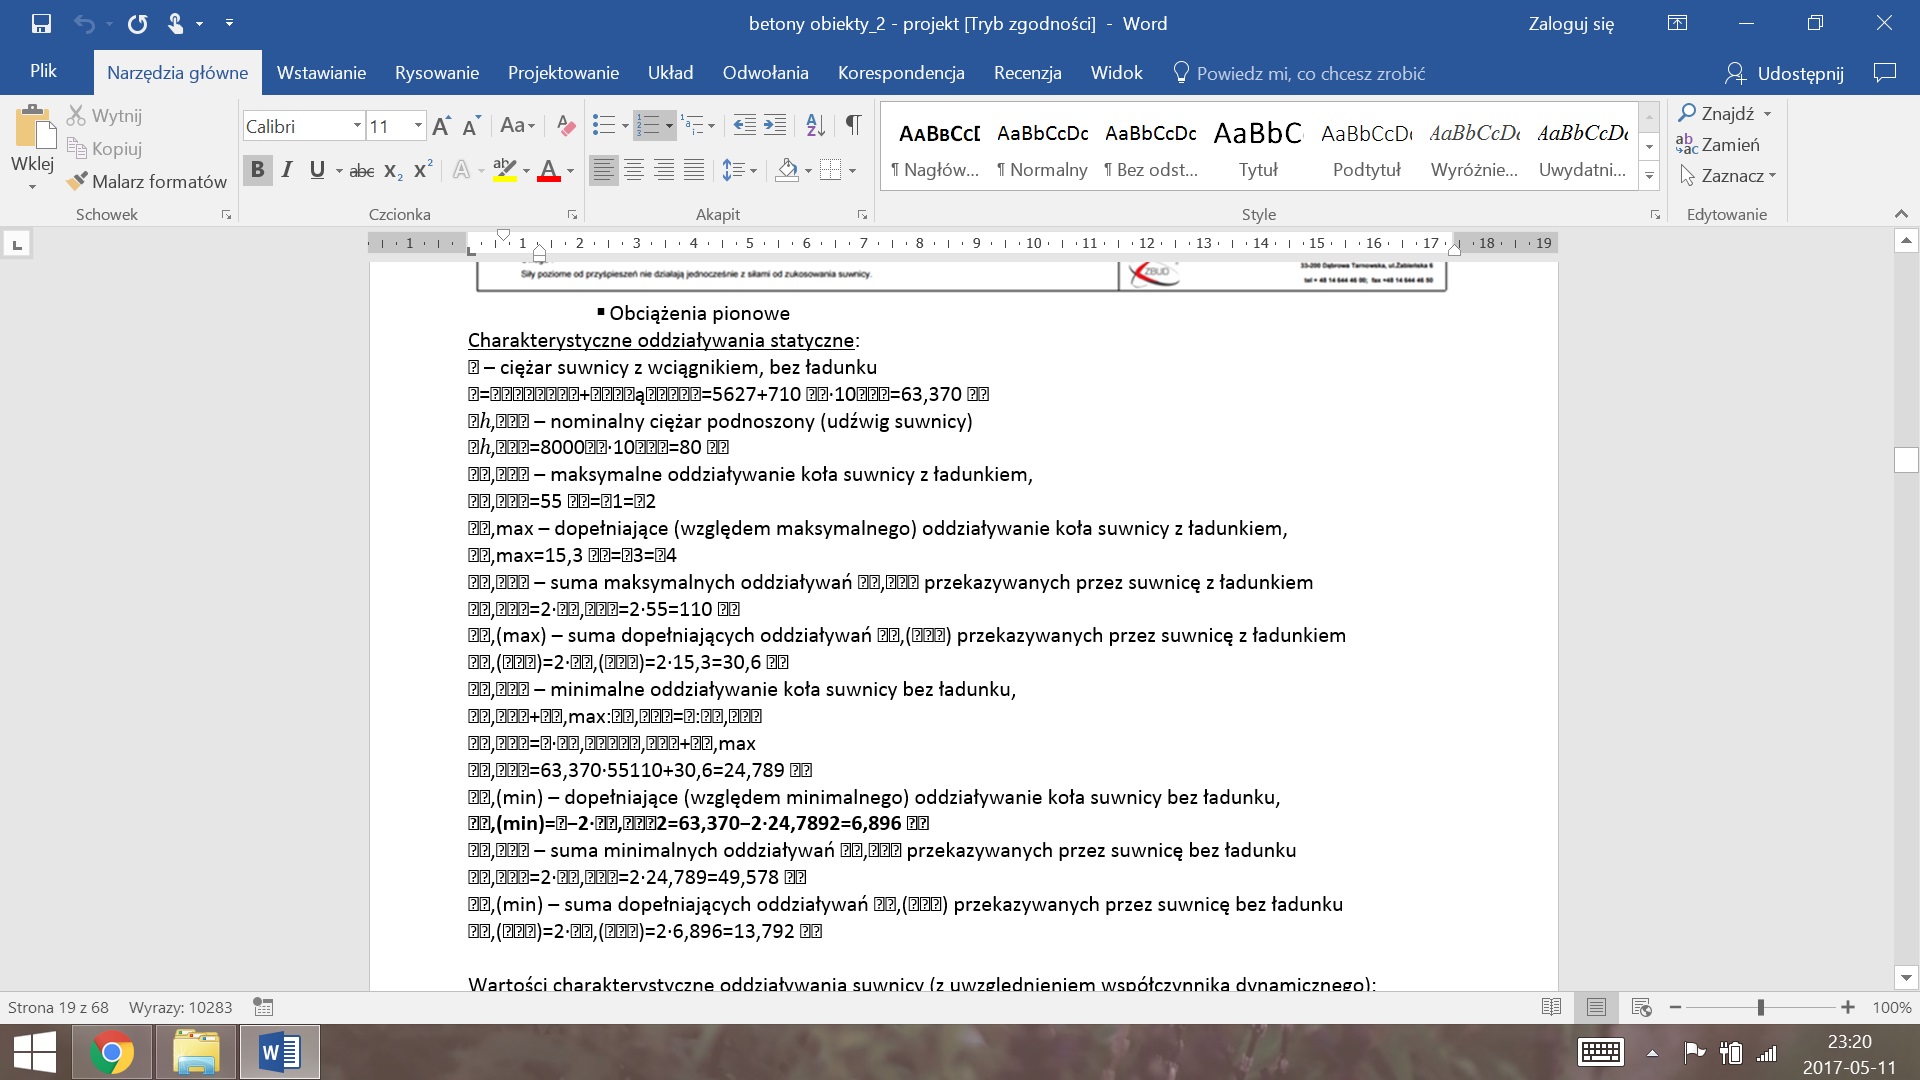
Task: Click the Powiedz mi search field
Action: point(1299,73)
